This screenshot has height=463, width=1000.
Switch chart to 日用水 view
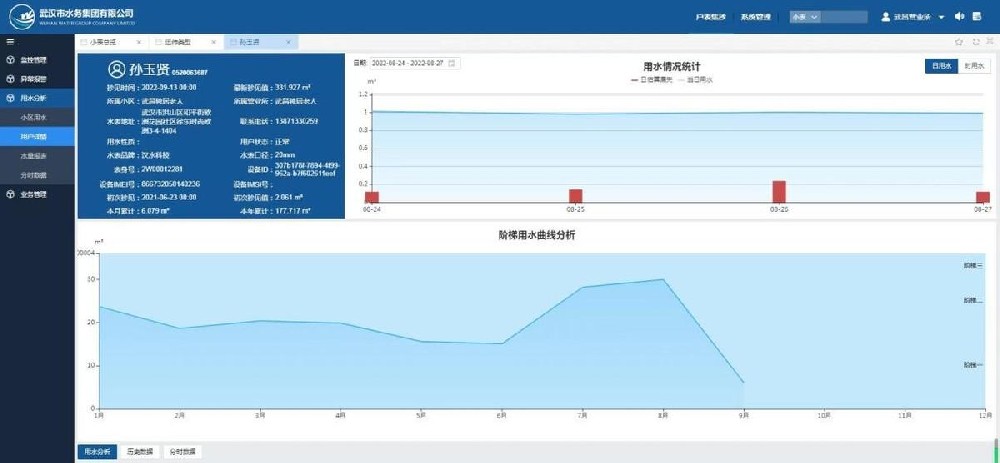(x=940, y=66)
